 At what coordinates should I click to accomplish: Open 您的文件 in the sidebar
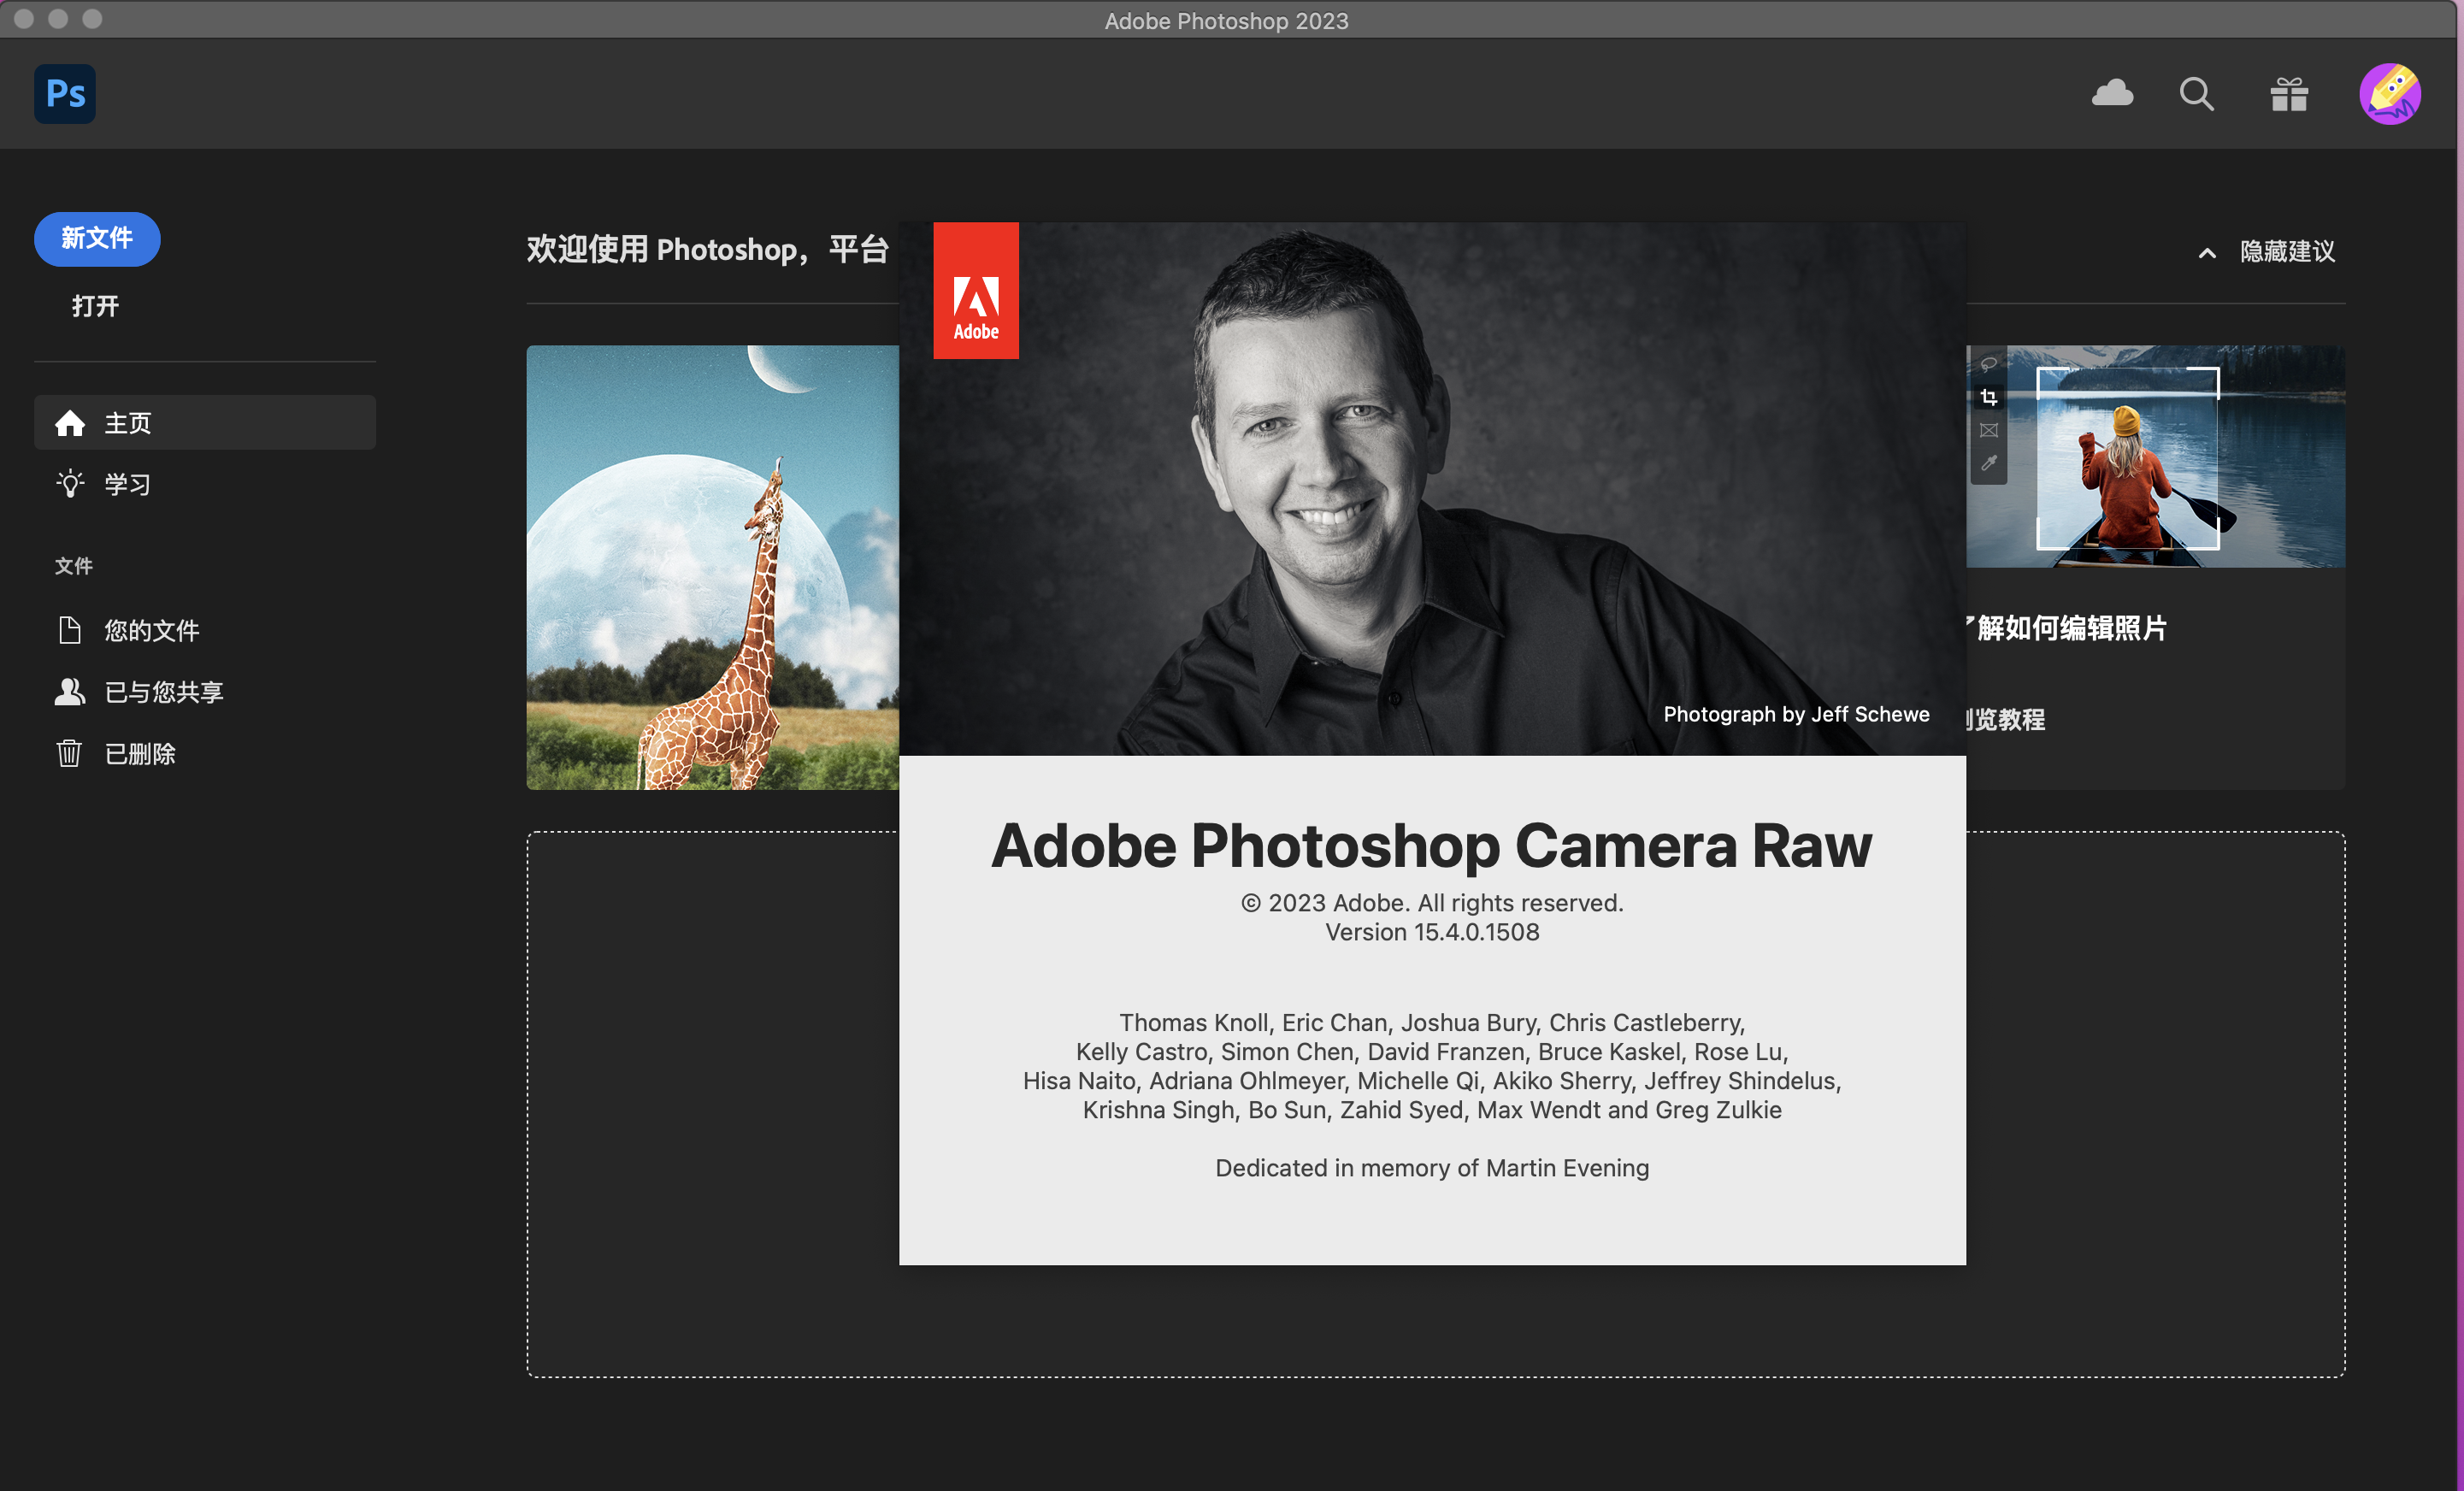152,630
